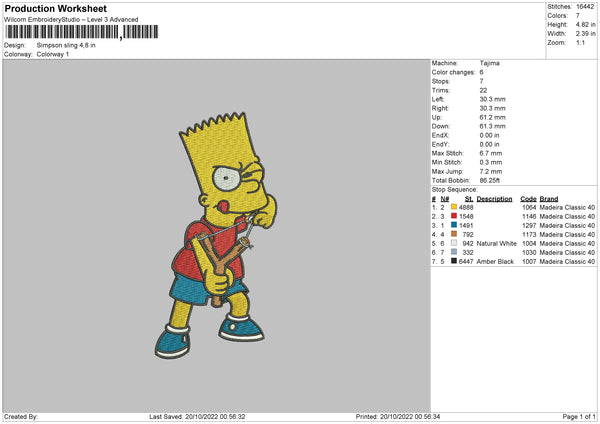Click the blue thread swatch 1297
This screenshot has height=424, width=600.
point(454,225)
